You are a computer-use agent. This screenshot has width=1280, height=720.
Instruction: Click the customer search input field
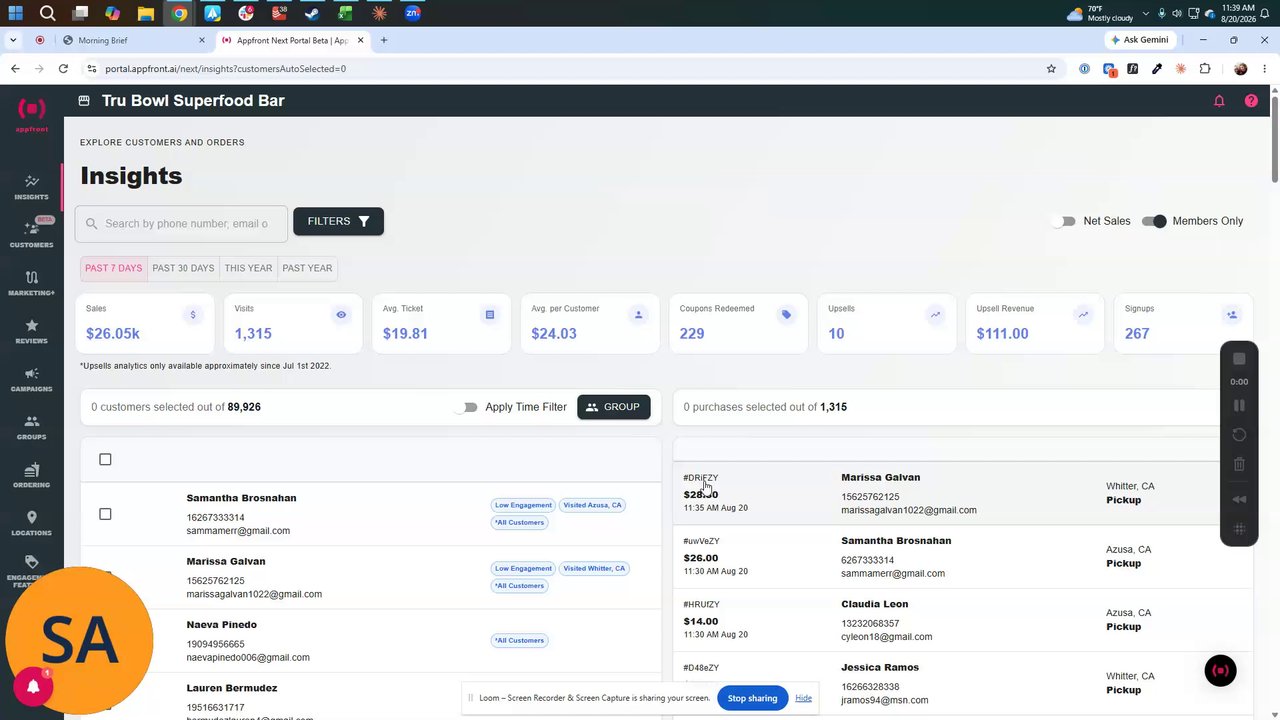(x=181, y=224)
